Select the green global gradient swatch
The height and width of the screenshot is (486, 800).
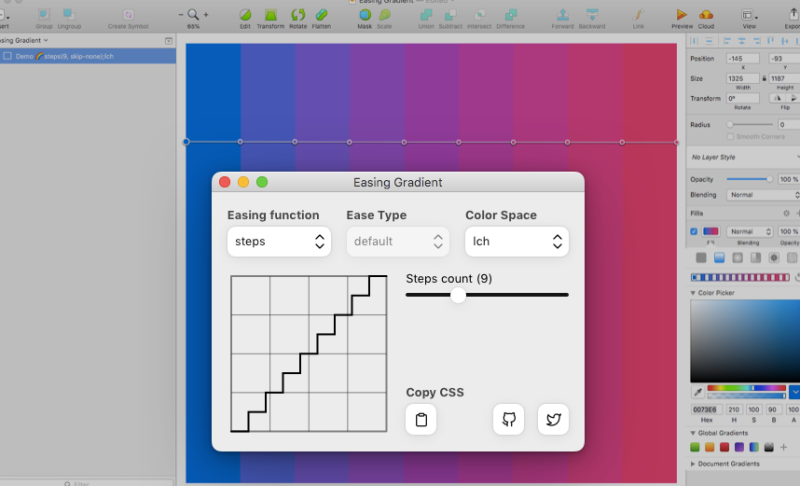click(x=695, y=447)
